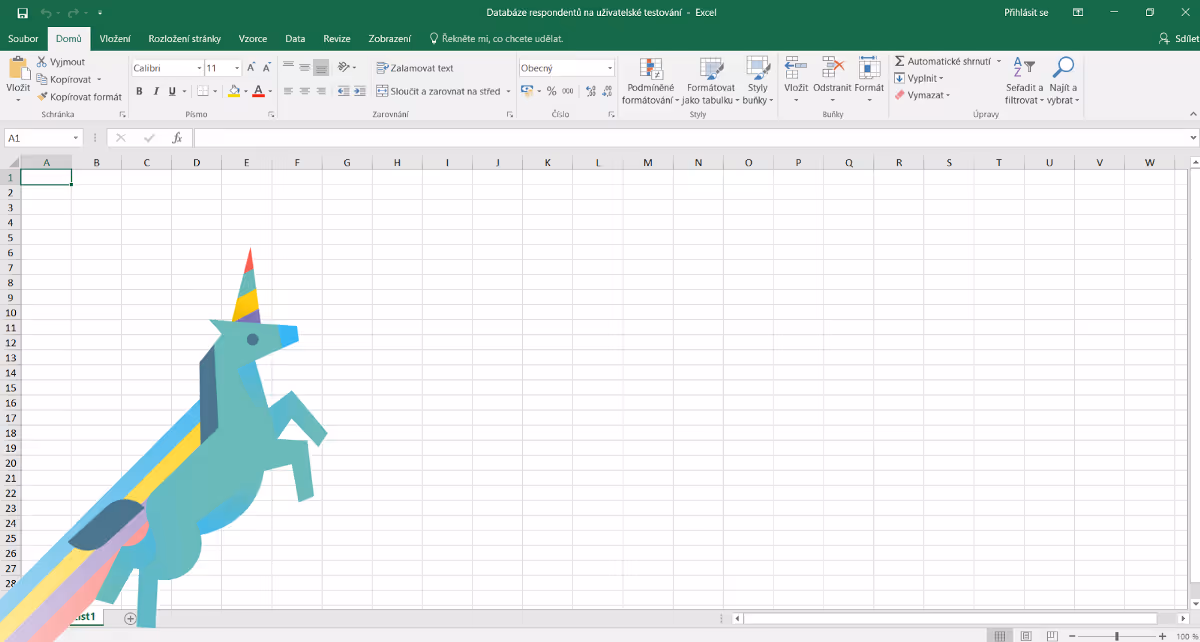Open Najít a vybrat menu
Screen dimensions: 1200x642
(1063, 81)
